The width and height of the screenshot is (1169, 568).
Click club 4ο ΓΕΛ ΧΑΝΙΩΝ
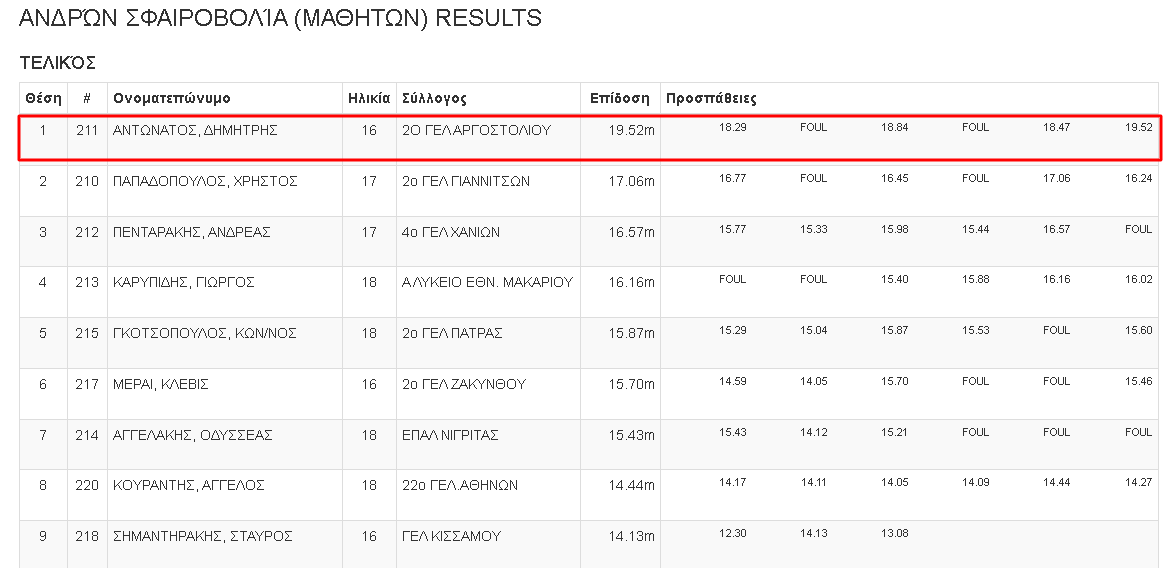tap(451, 232)
